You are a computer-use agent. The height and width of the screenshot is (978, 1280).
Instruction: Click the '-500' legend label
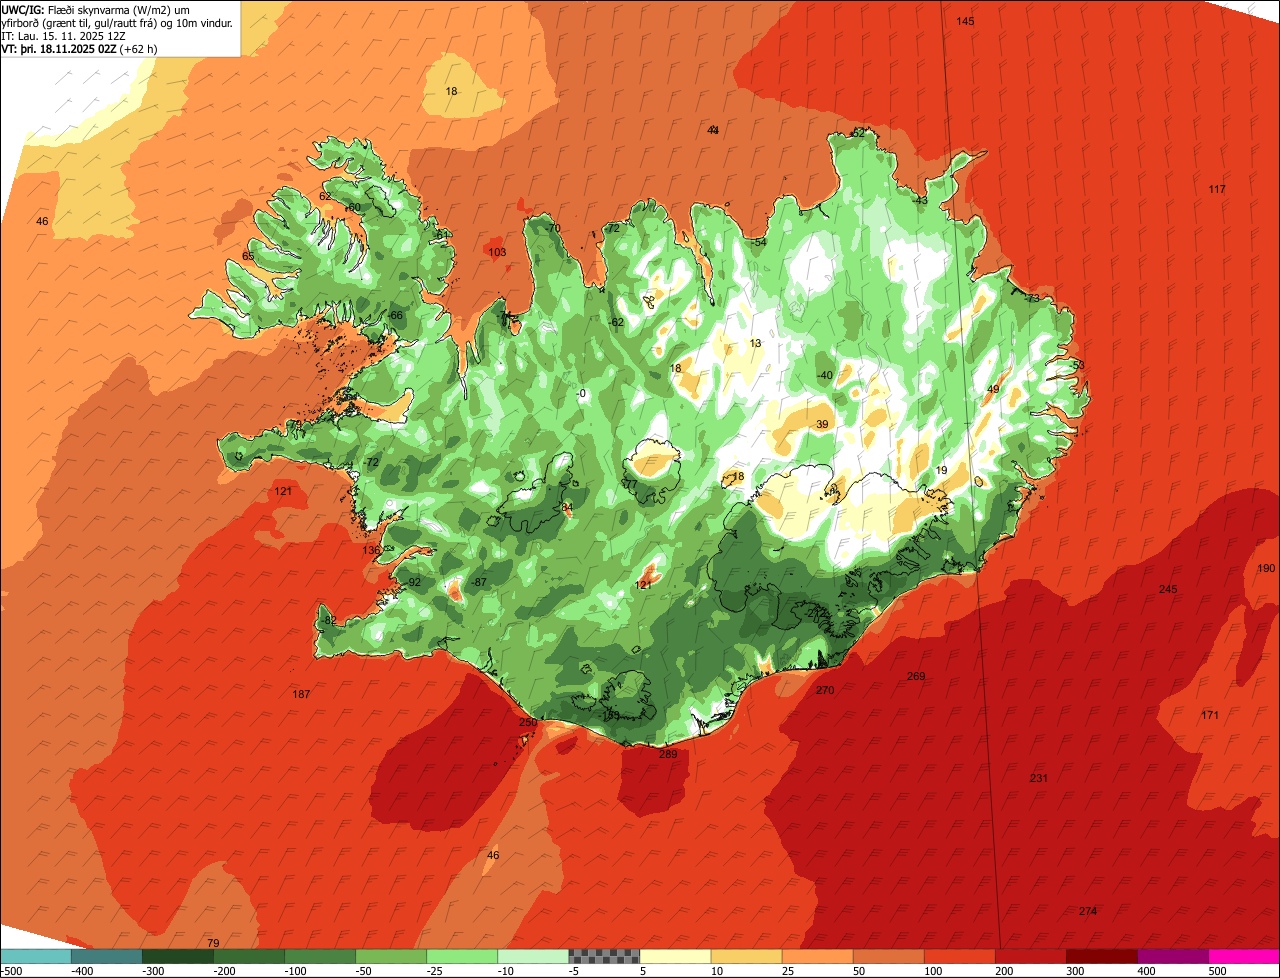pos(12,971)
